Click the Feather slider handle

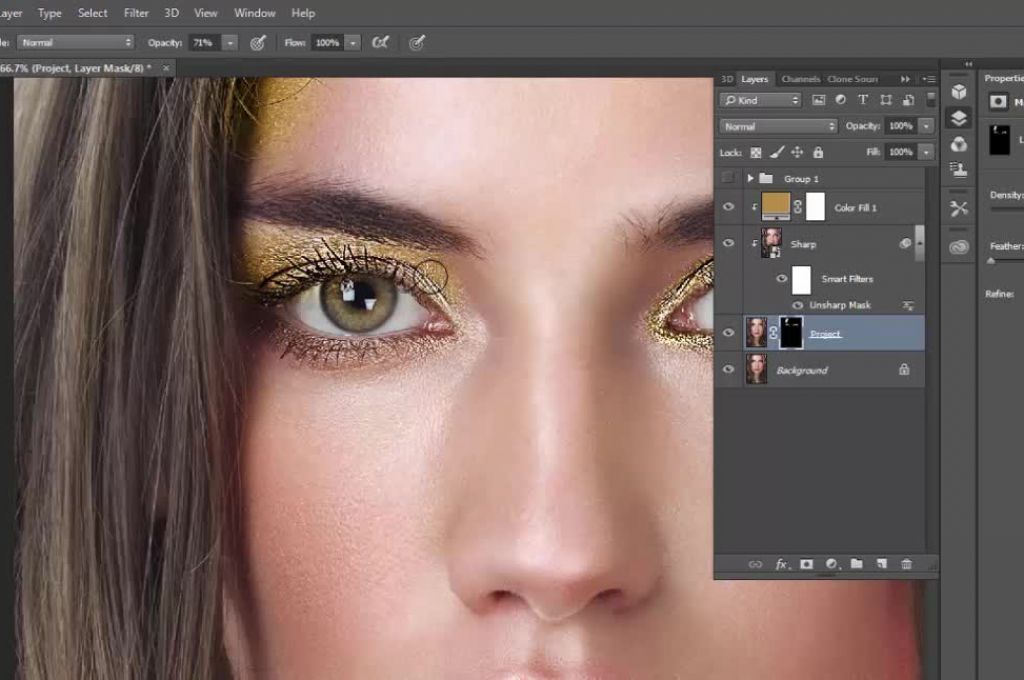991,260
